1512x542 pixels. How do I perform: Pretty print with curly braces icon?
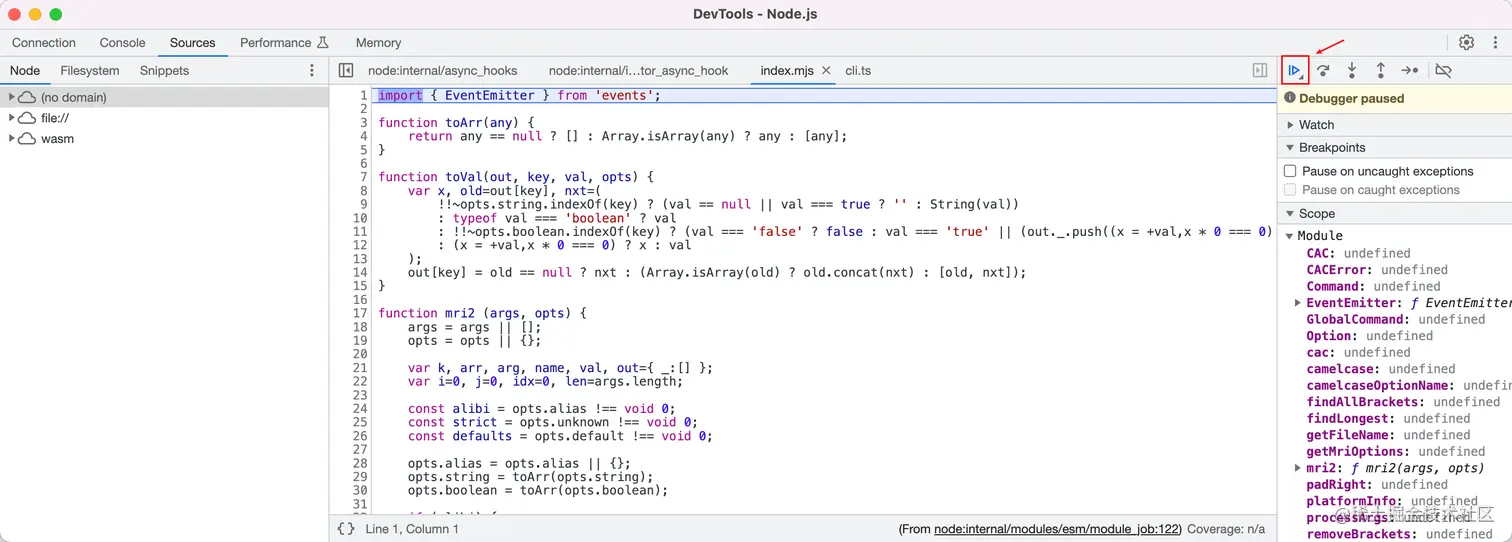click(346, 528)
